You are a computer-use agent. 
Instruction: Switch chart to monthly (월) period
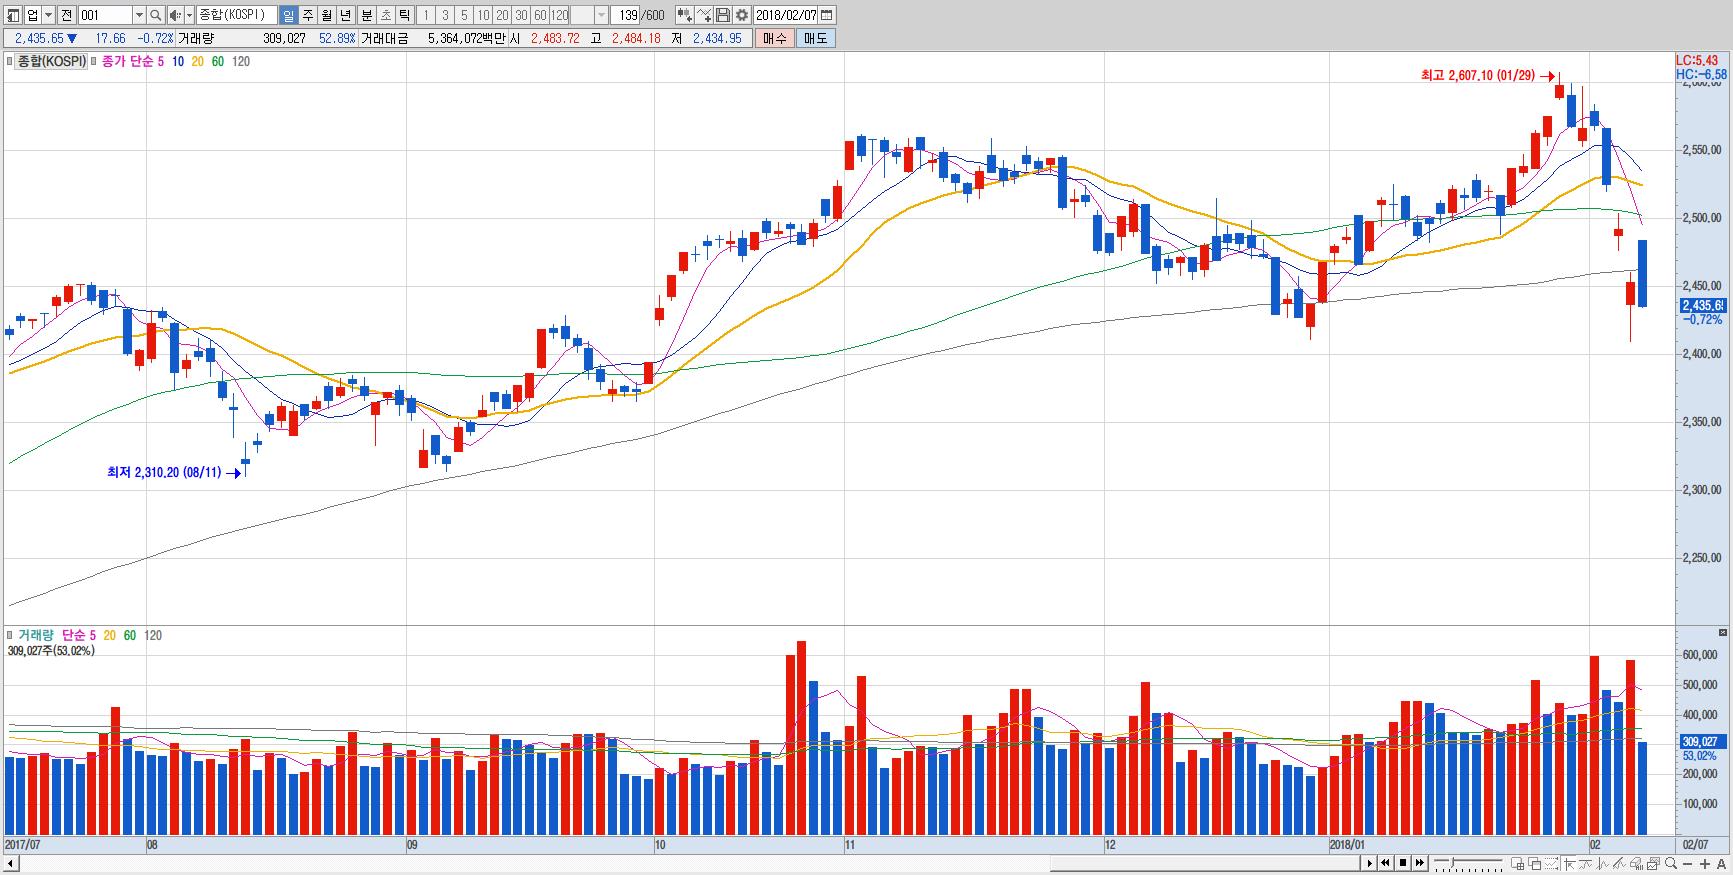click(326, 15)
